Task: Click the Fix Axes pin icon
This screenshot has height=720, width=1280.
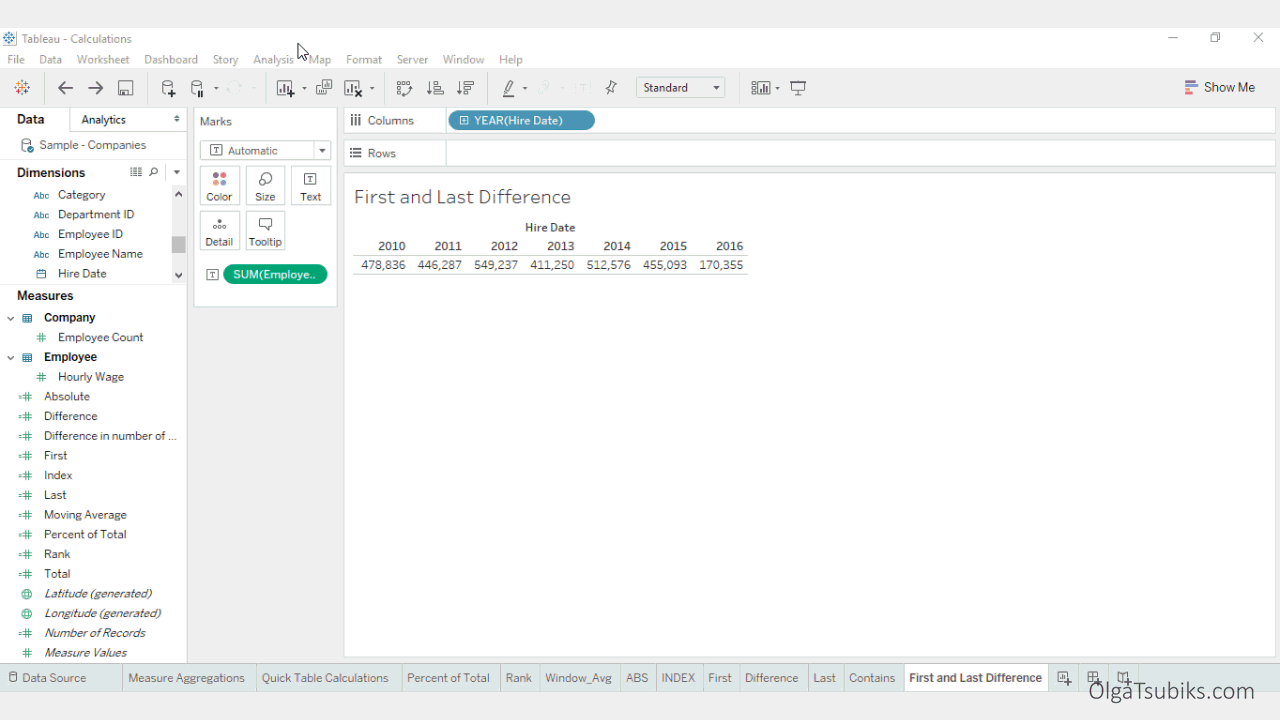Action: point(611,88)
